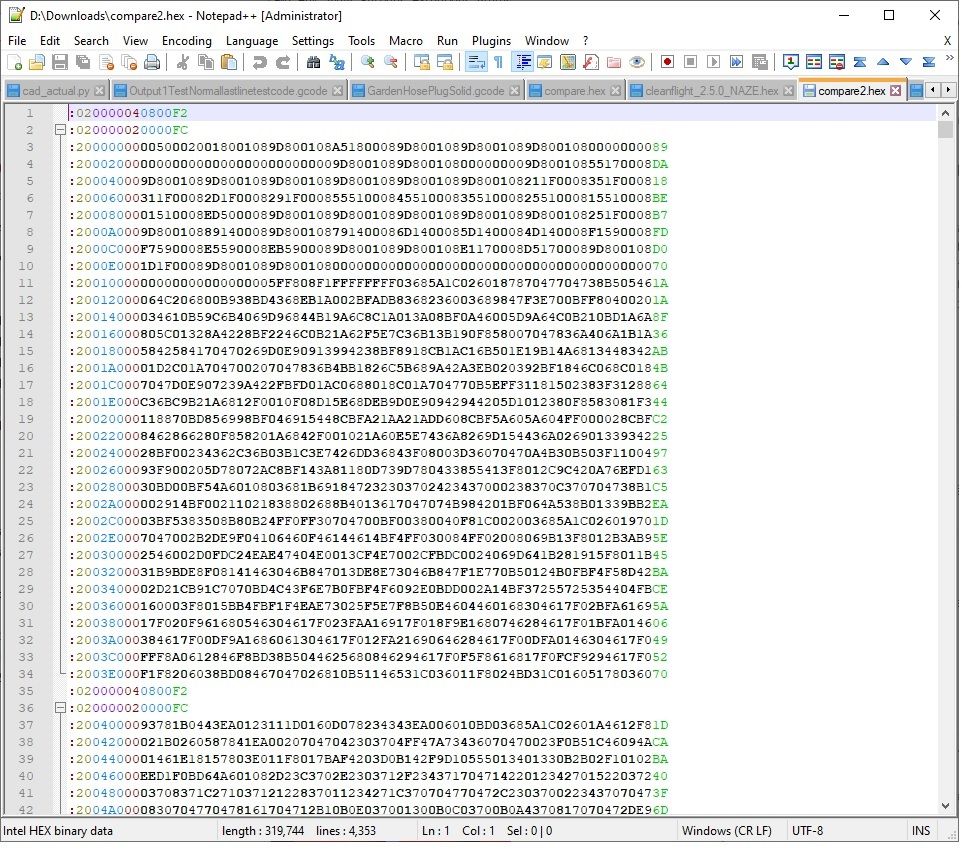Open Function List panel icon
Screen dimensions: 962x852
coord(591,62)
